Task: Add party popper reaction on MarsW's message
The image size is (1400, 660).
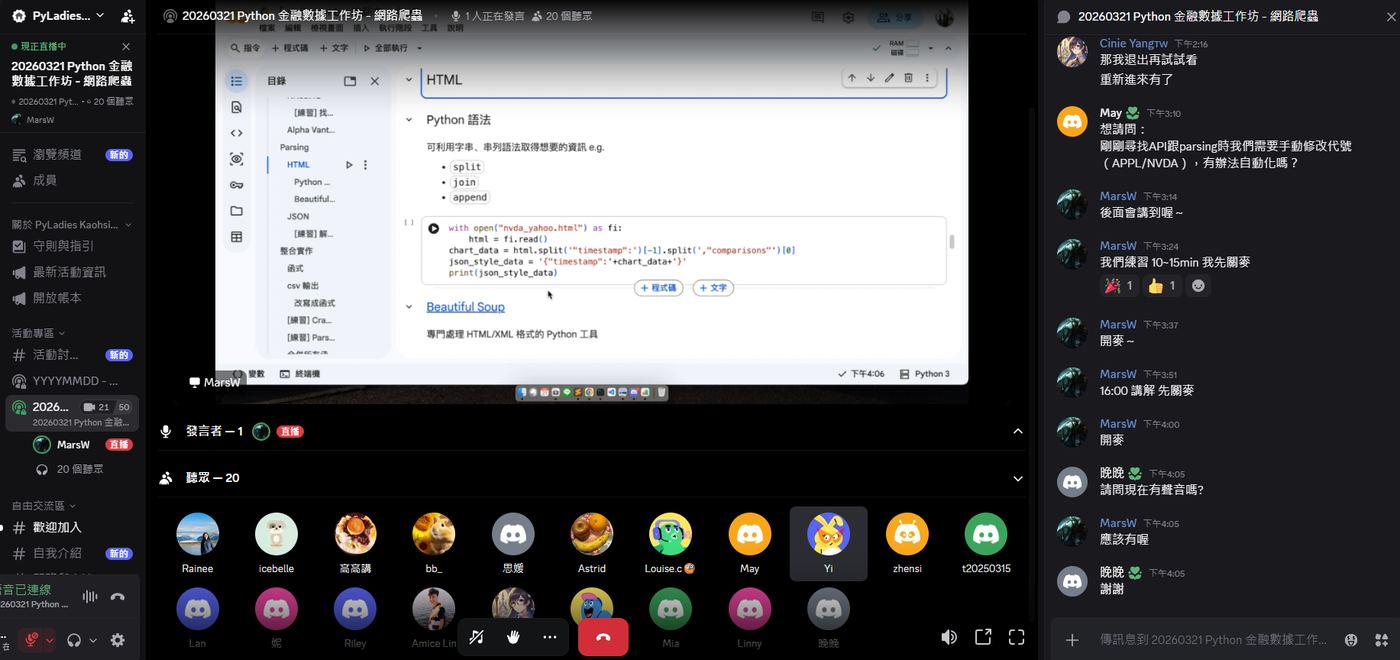Action: [1118, 286]
